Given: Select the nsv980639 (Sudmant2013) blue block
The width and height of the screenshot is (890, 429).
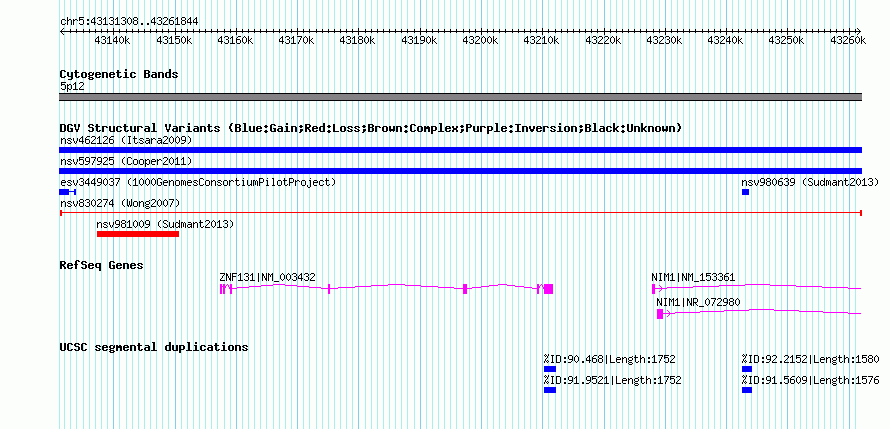Looking at the screenshot, I should point(745,192).
